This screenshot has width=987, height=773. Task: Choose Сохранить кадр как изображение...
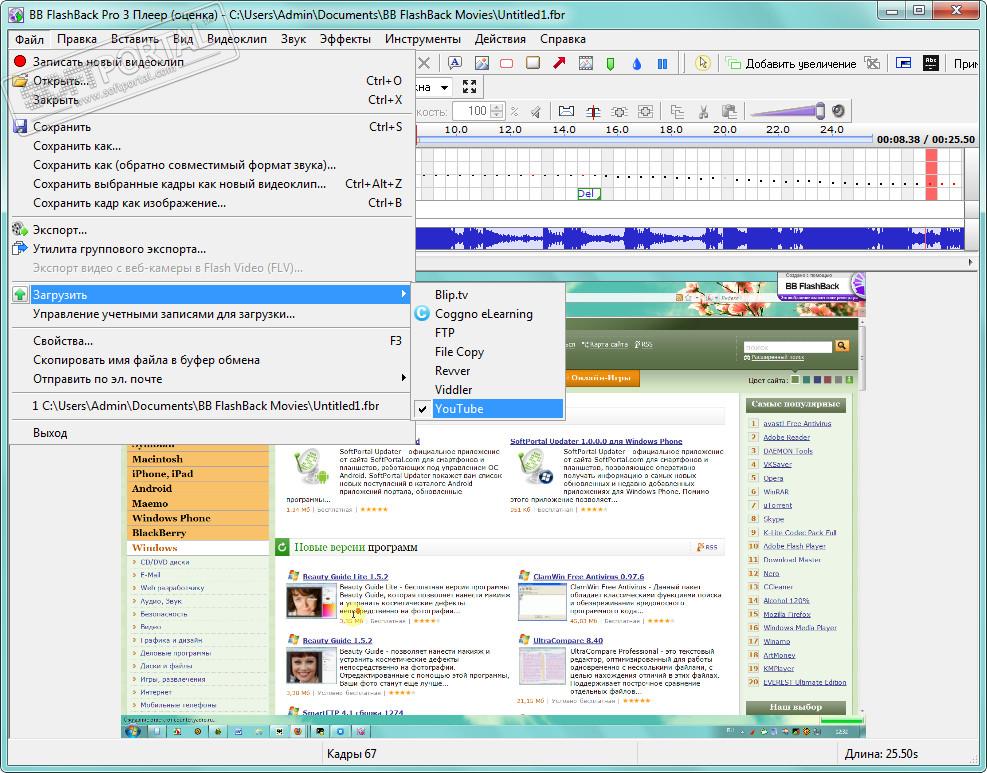pos(212,203)
